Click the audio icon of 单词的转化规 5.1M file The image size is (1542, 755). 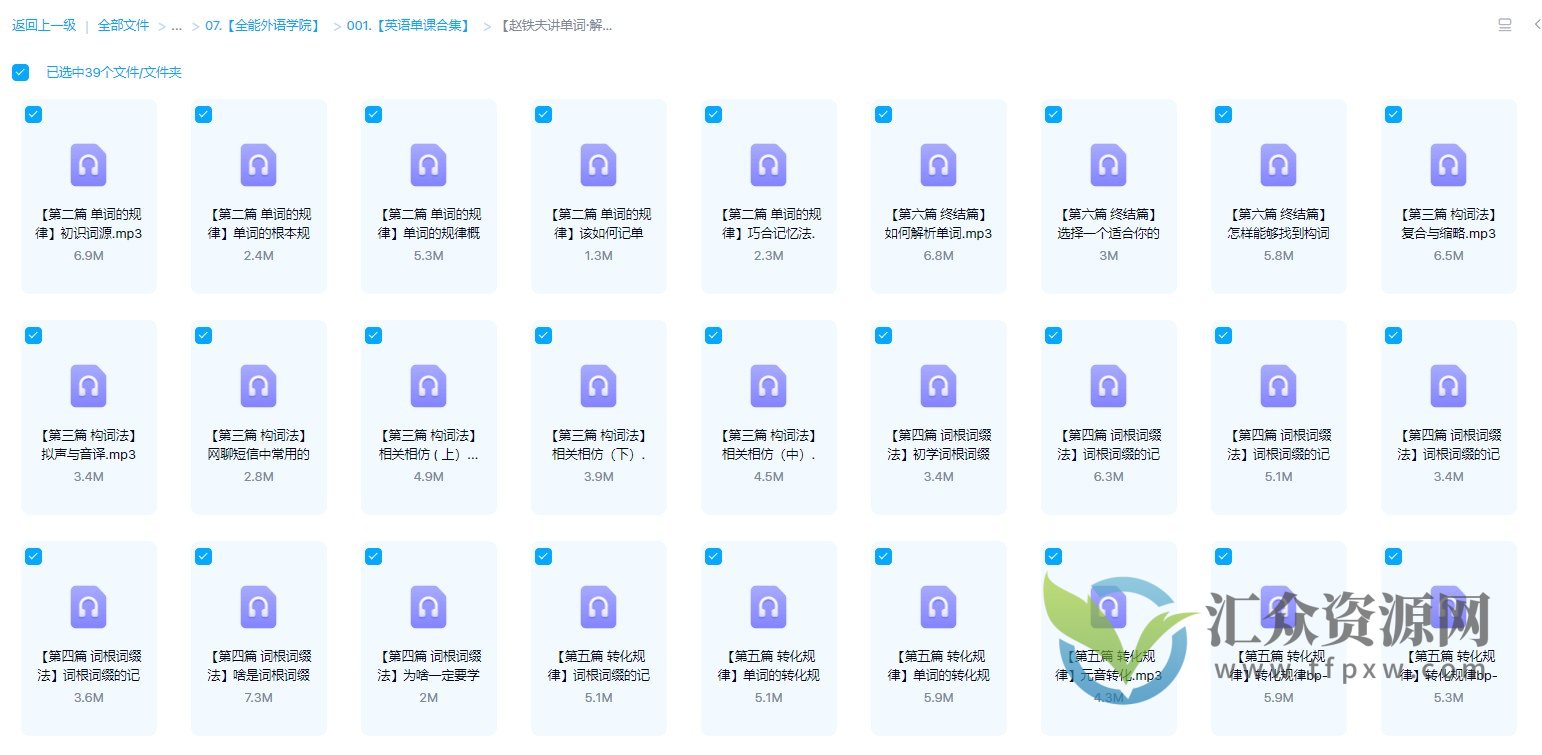click(768, 607)
